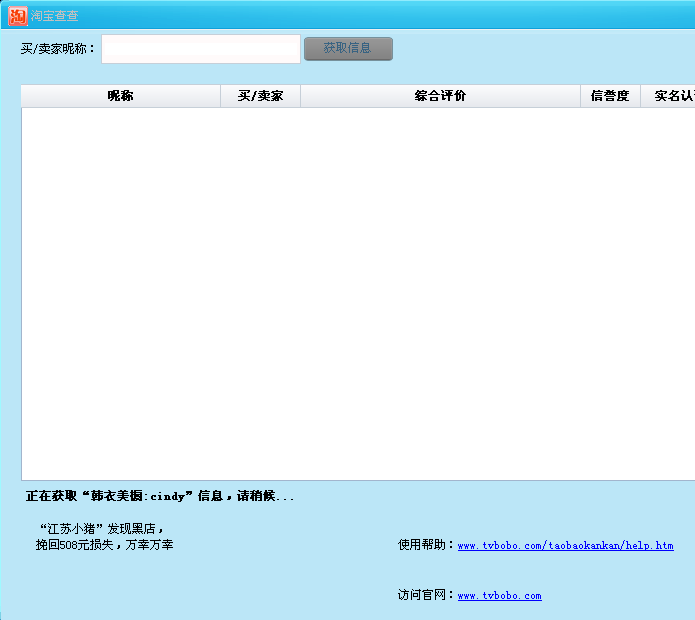The image size is (695, 620).
Task: Sort by the 昵称 column header
Action: [x=121, y=96]
